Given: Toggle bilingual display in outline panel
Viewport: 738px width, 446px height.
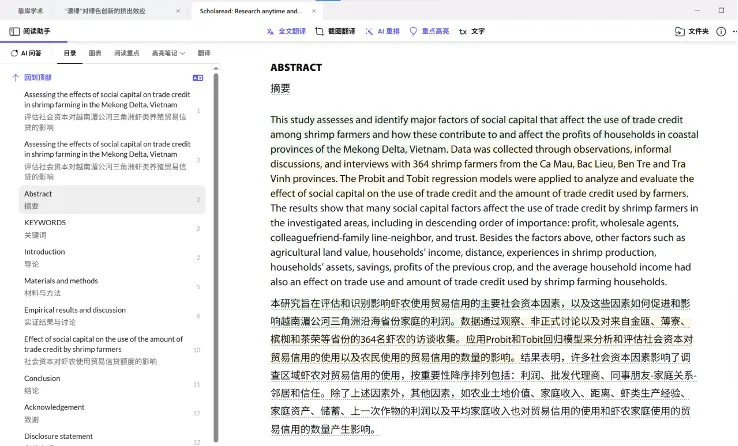Looking at the screenshot, I should pos(197,77).
